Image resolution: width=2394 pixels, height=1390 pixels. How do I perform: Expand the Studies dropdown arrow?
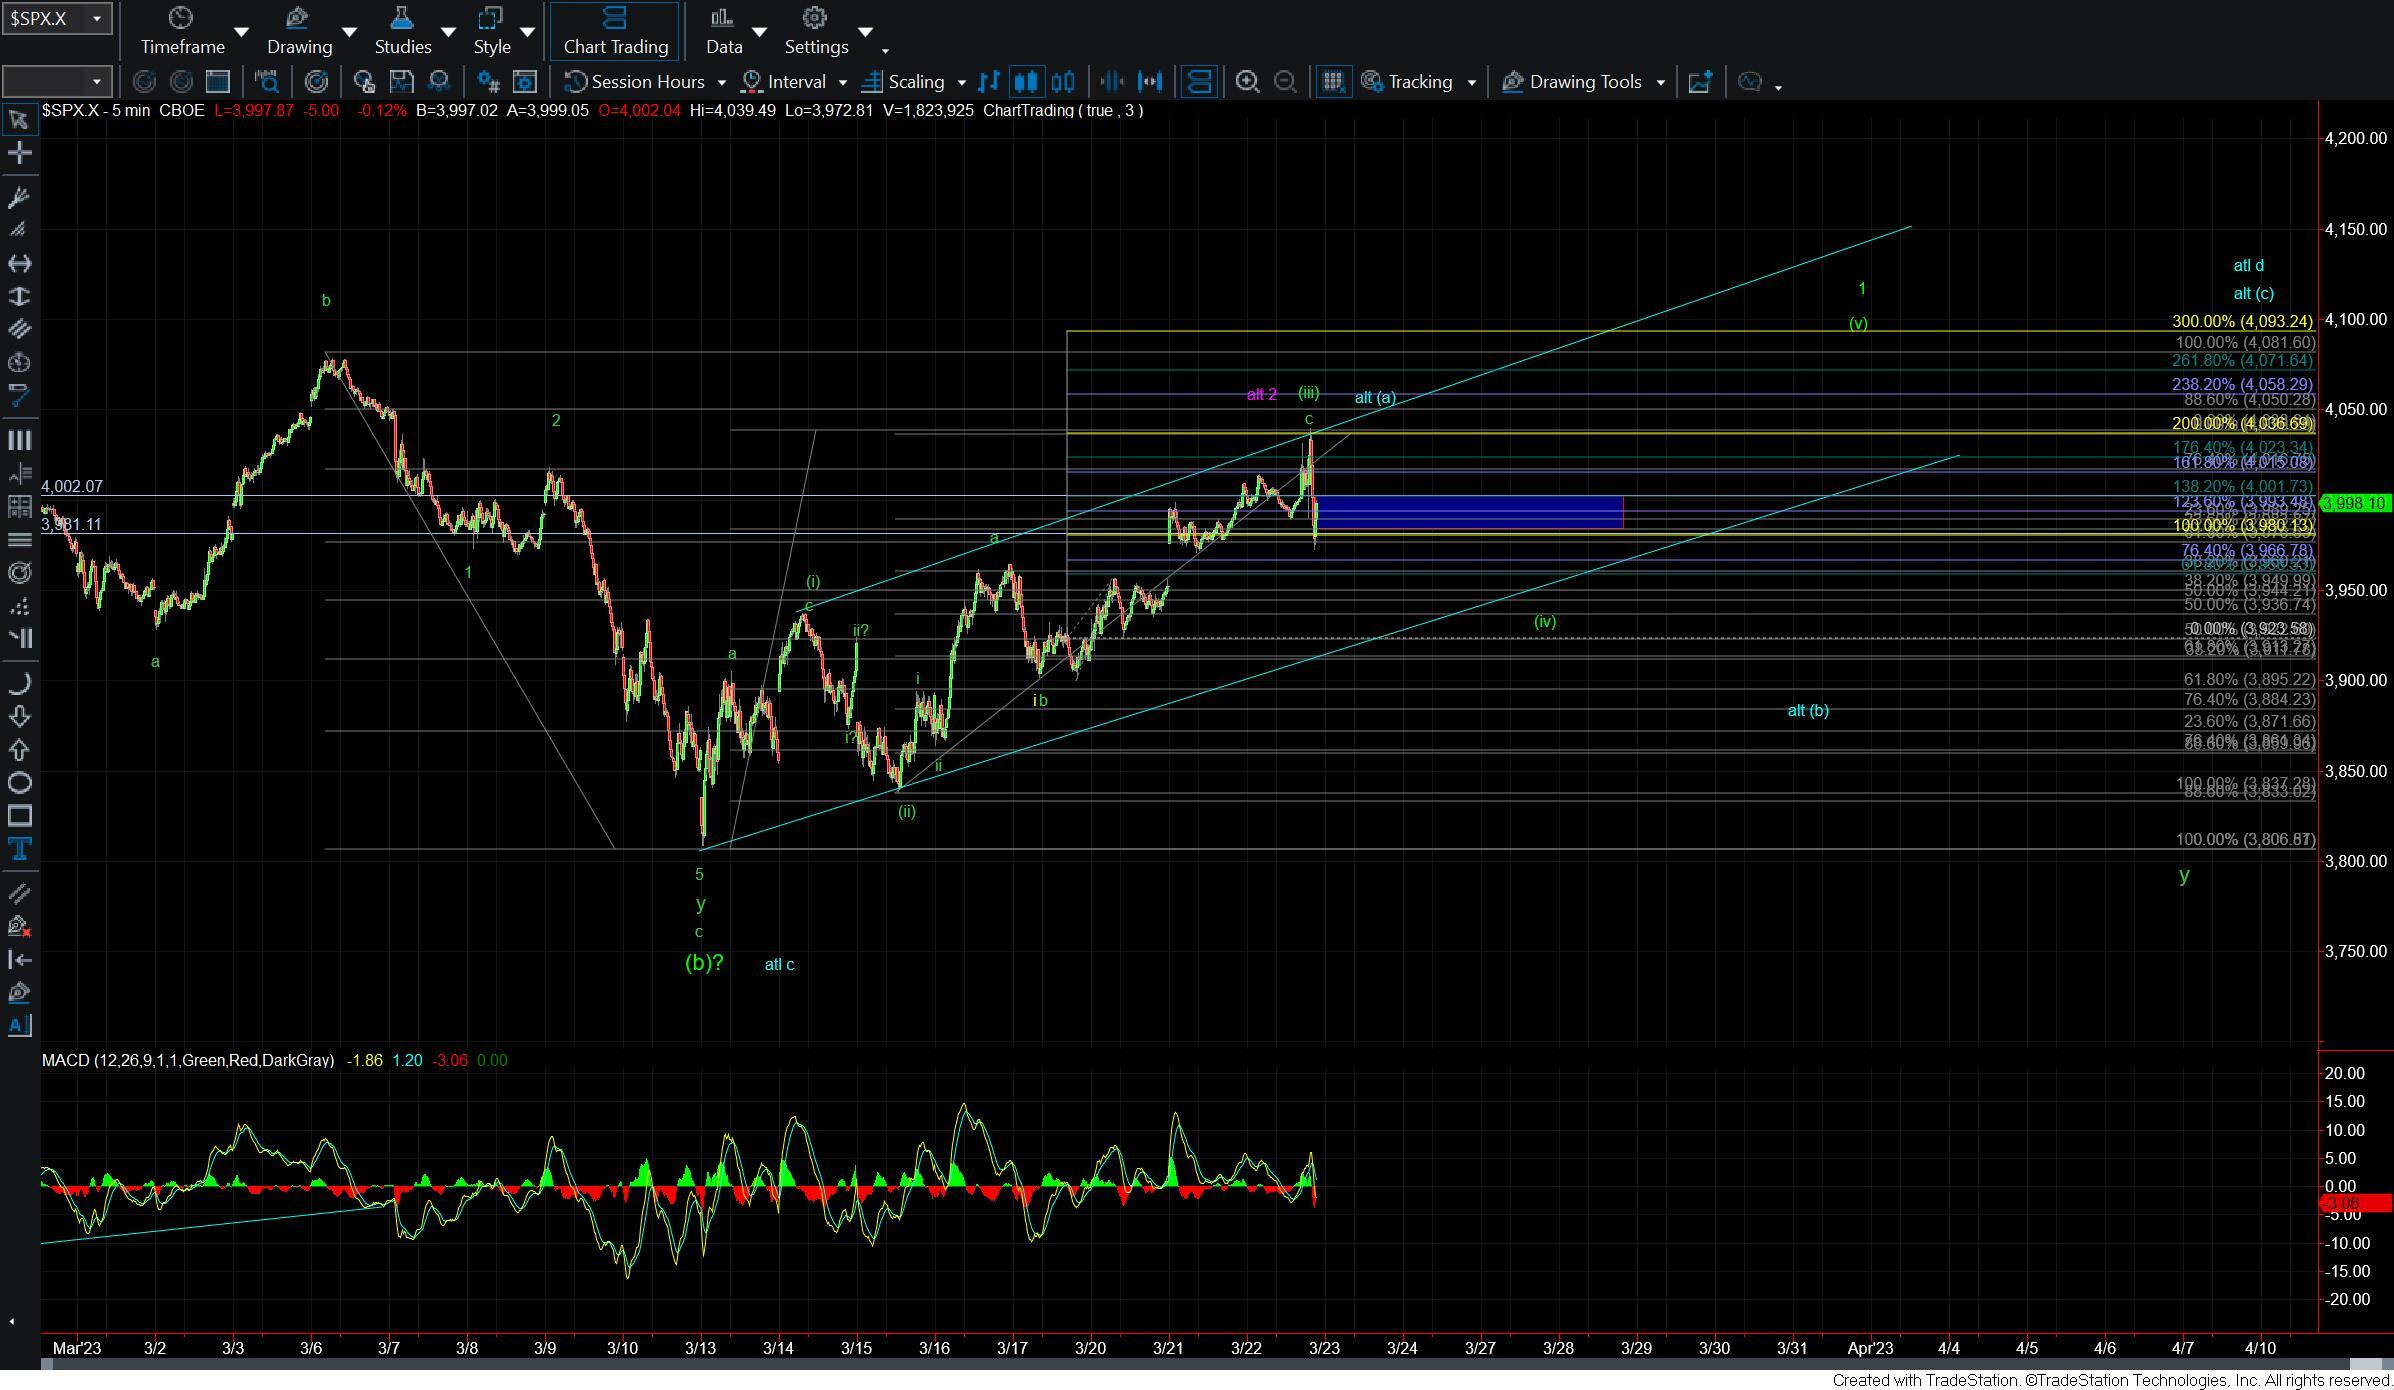pos(448,32)
